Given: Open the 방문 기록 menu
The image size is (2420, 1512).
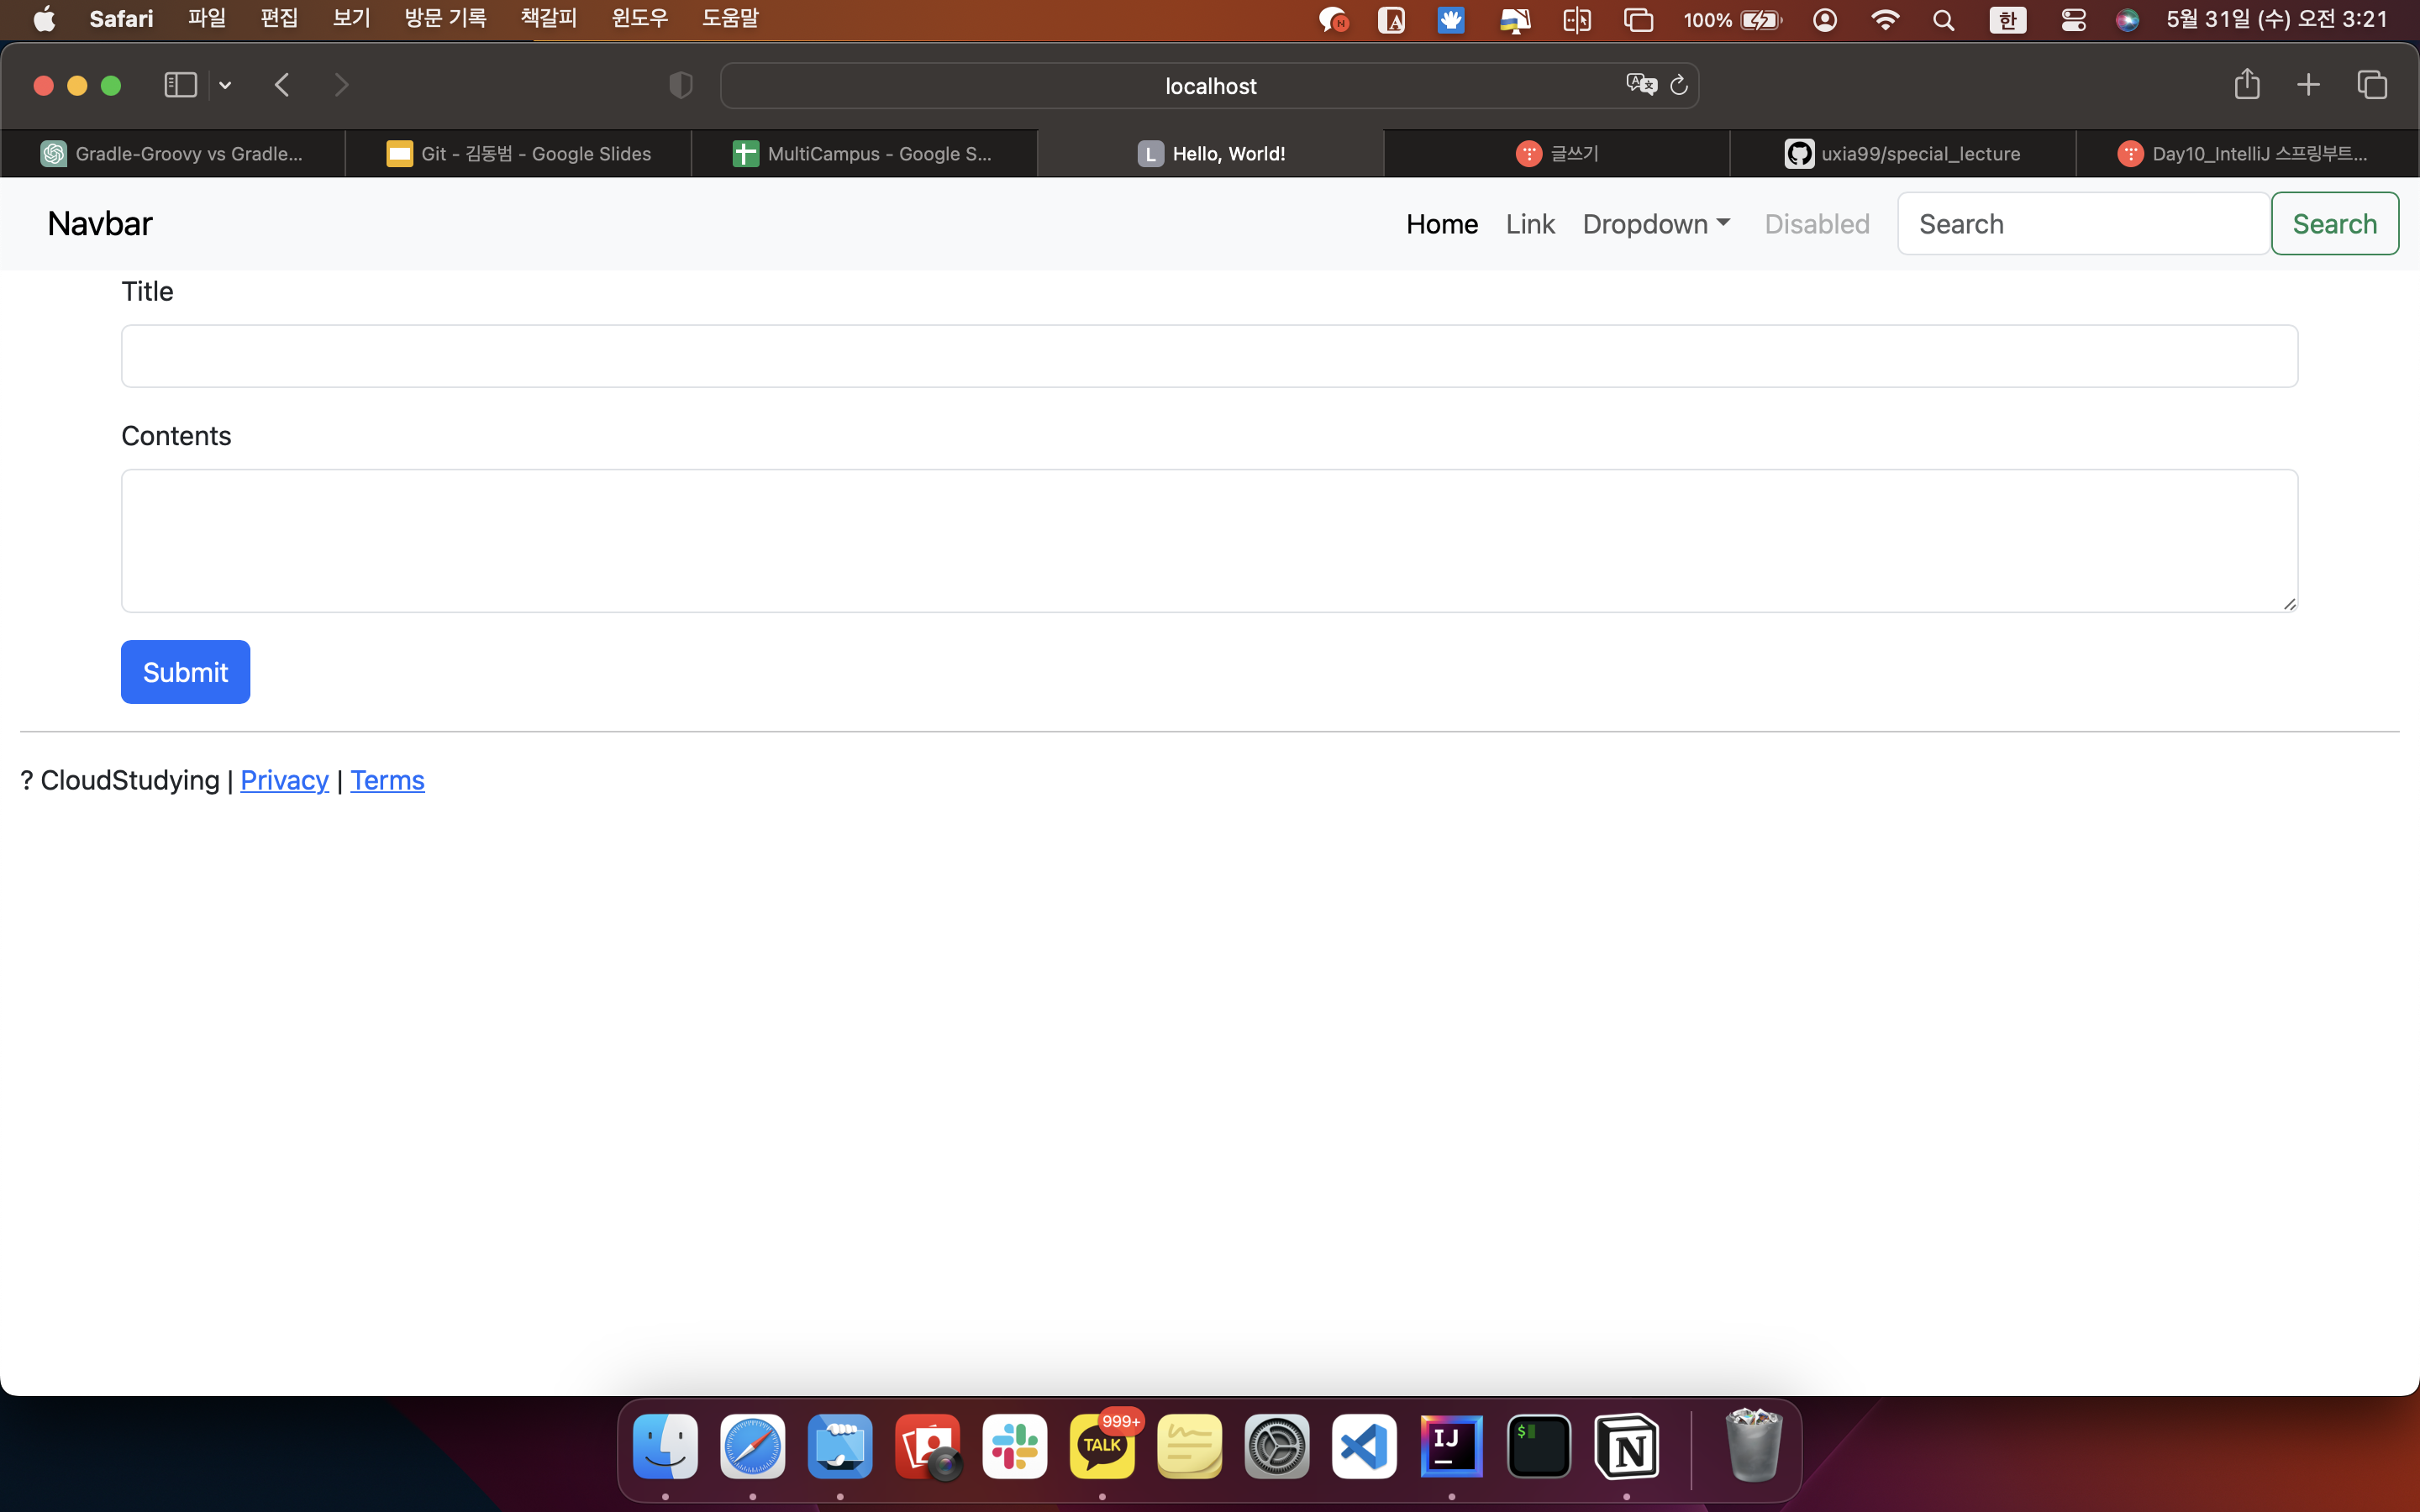Looking at the screenshot, I should [x=445, y=19].
